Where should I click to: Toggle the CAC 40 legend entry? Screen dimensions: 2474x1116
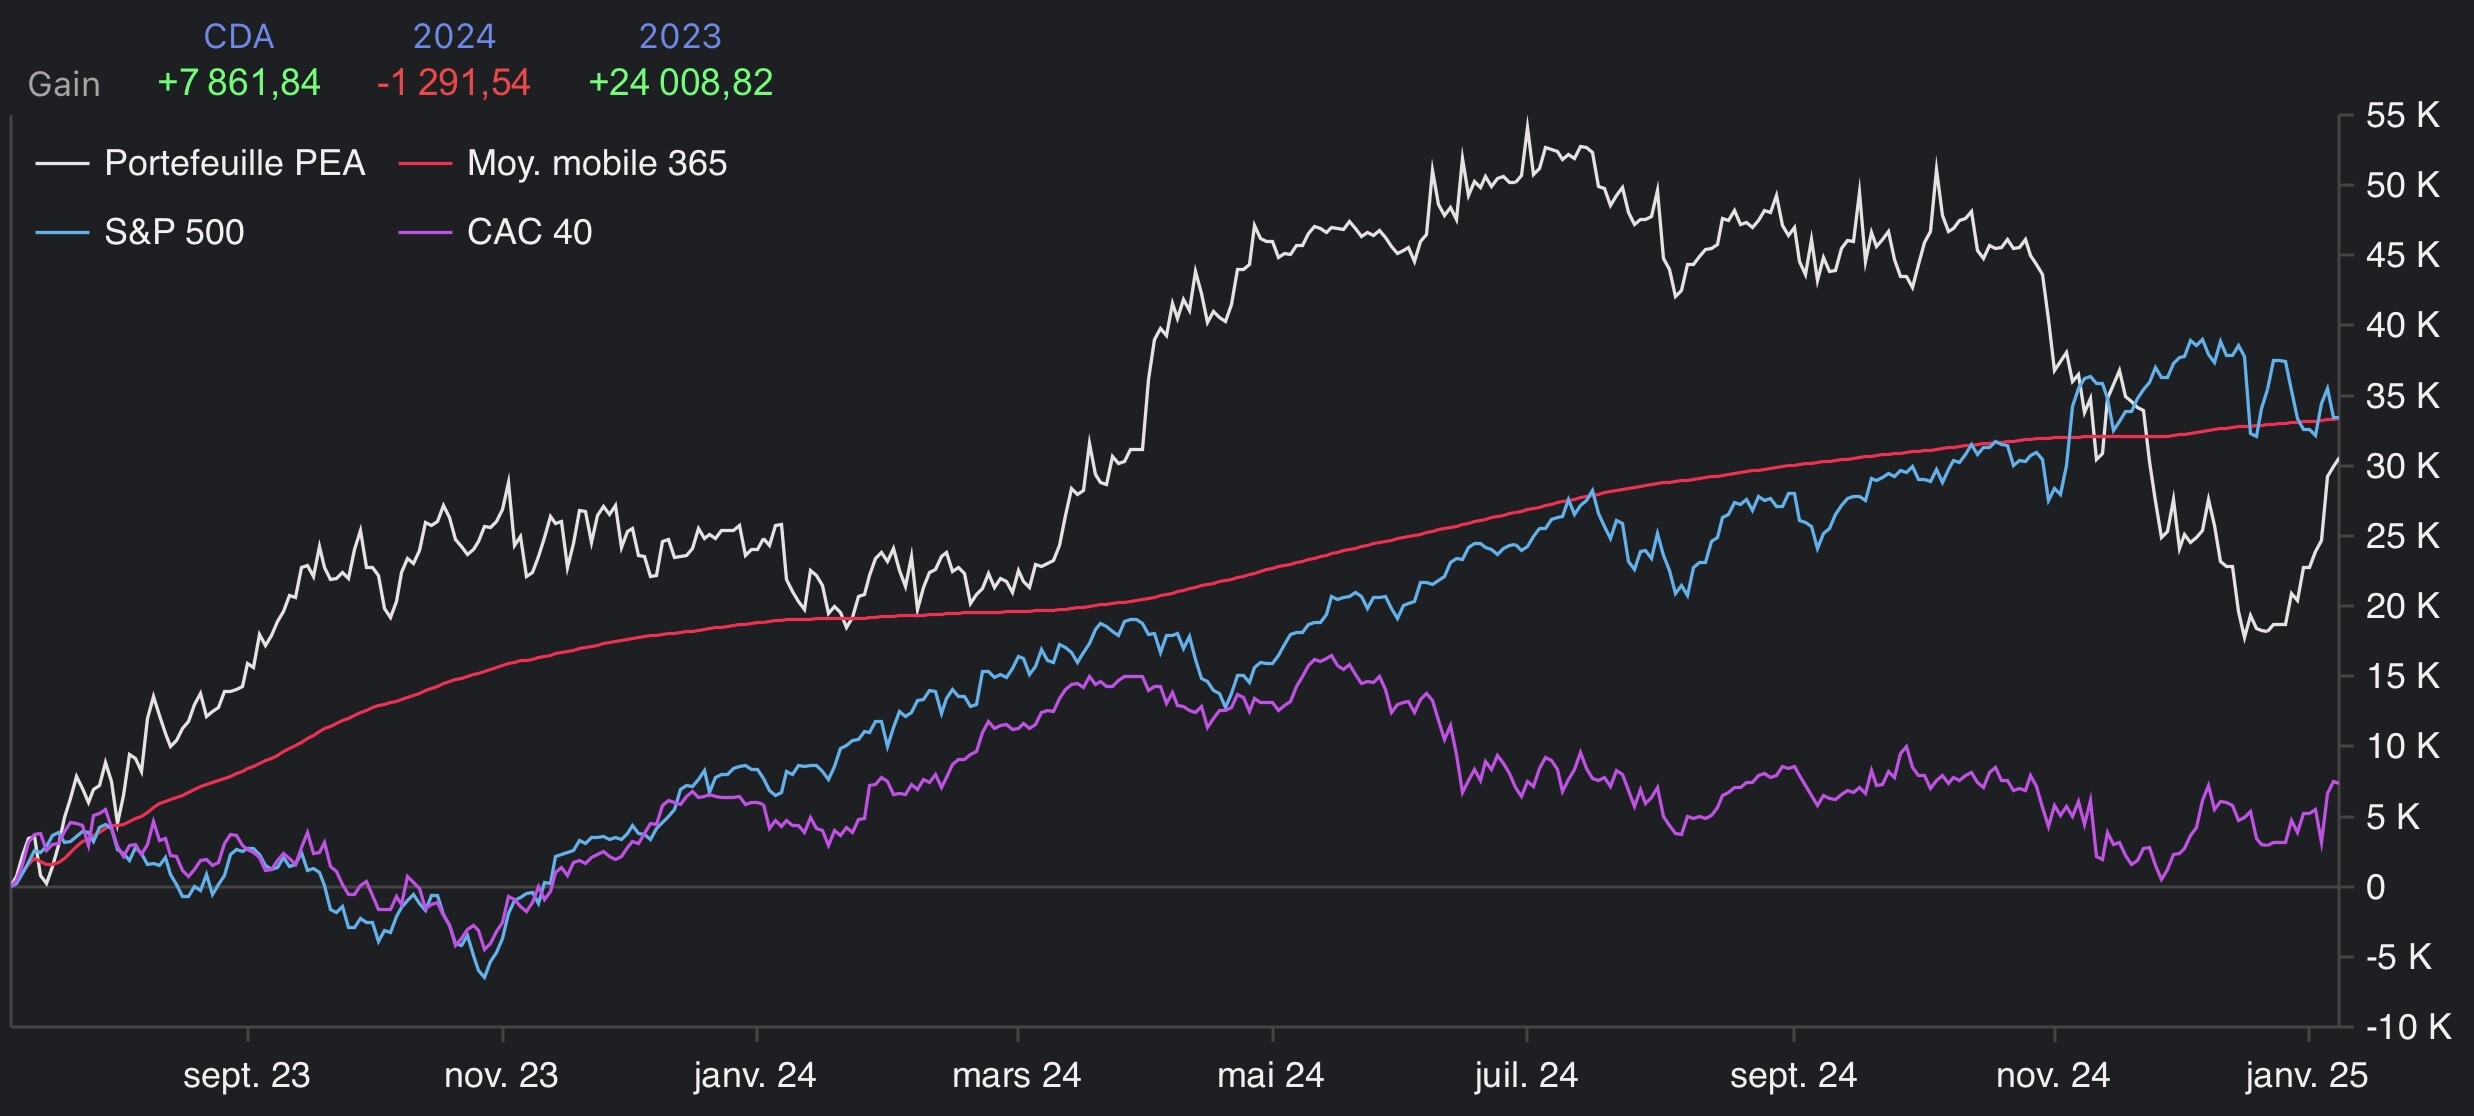(x=529, y=232)
